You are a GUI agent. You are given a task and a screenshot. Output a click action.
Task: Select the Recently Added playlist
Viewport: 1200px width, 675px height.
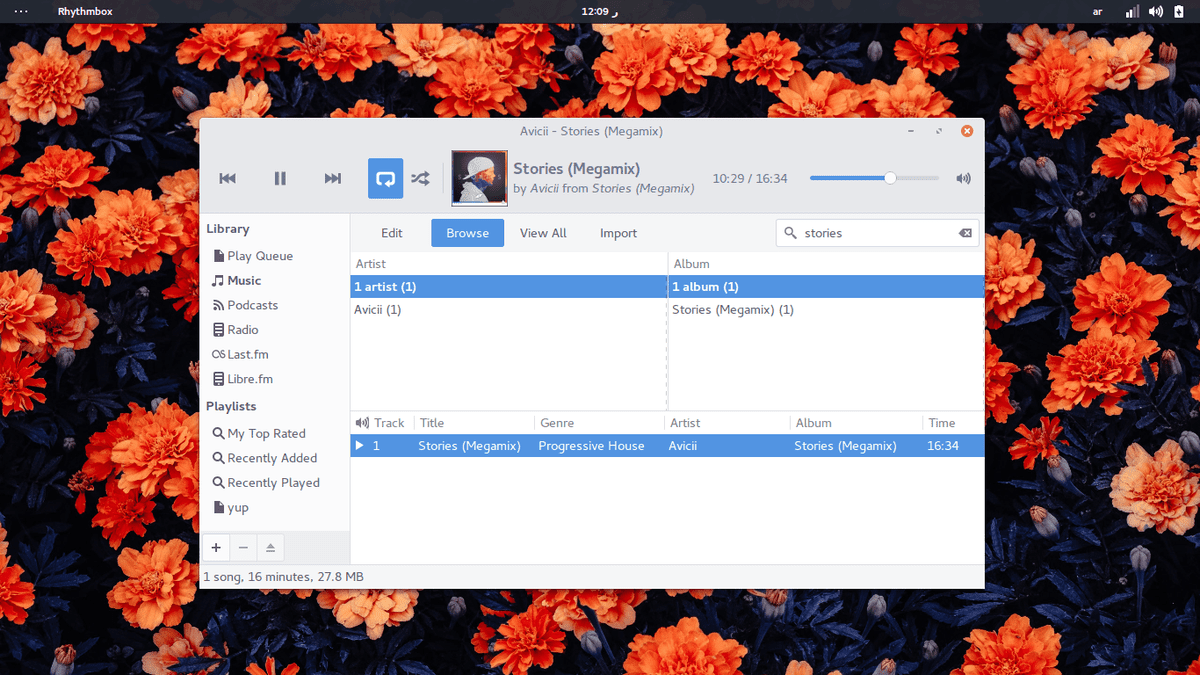coord(271,458)
